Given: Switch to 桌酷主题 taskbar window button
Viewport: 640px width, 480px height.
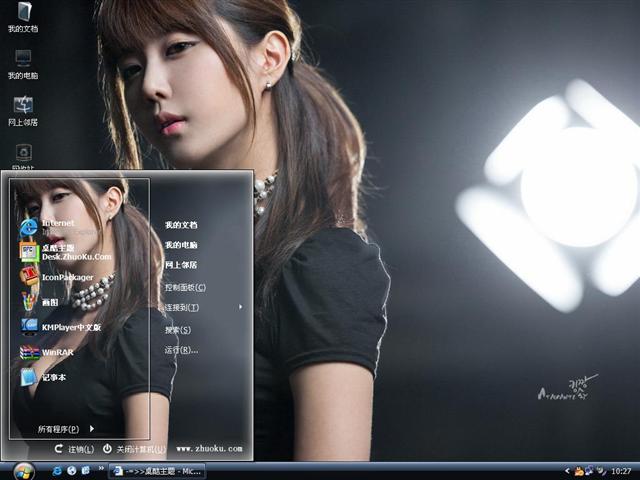Looking at the screenshot, I should tap(157, 471).
